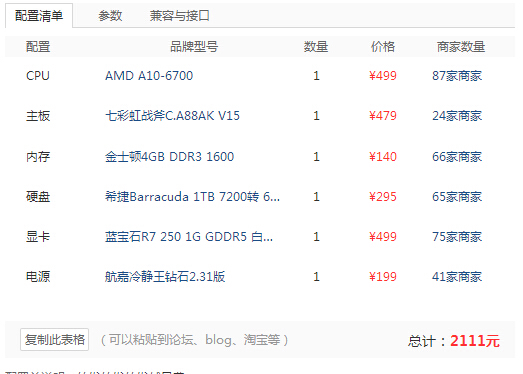This screenshot has height=374, width=523.
Task: Open the 七彩虹战斧C.A88AK V15 link
Action: (x=172, y=116)
